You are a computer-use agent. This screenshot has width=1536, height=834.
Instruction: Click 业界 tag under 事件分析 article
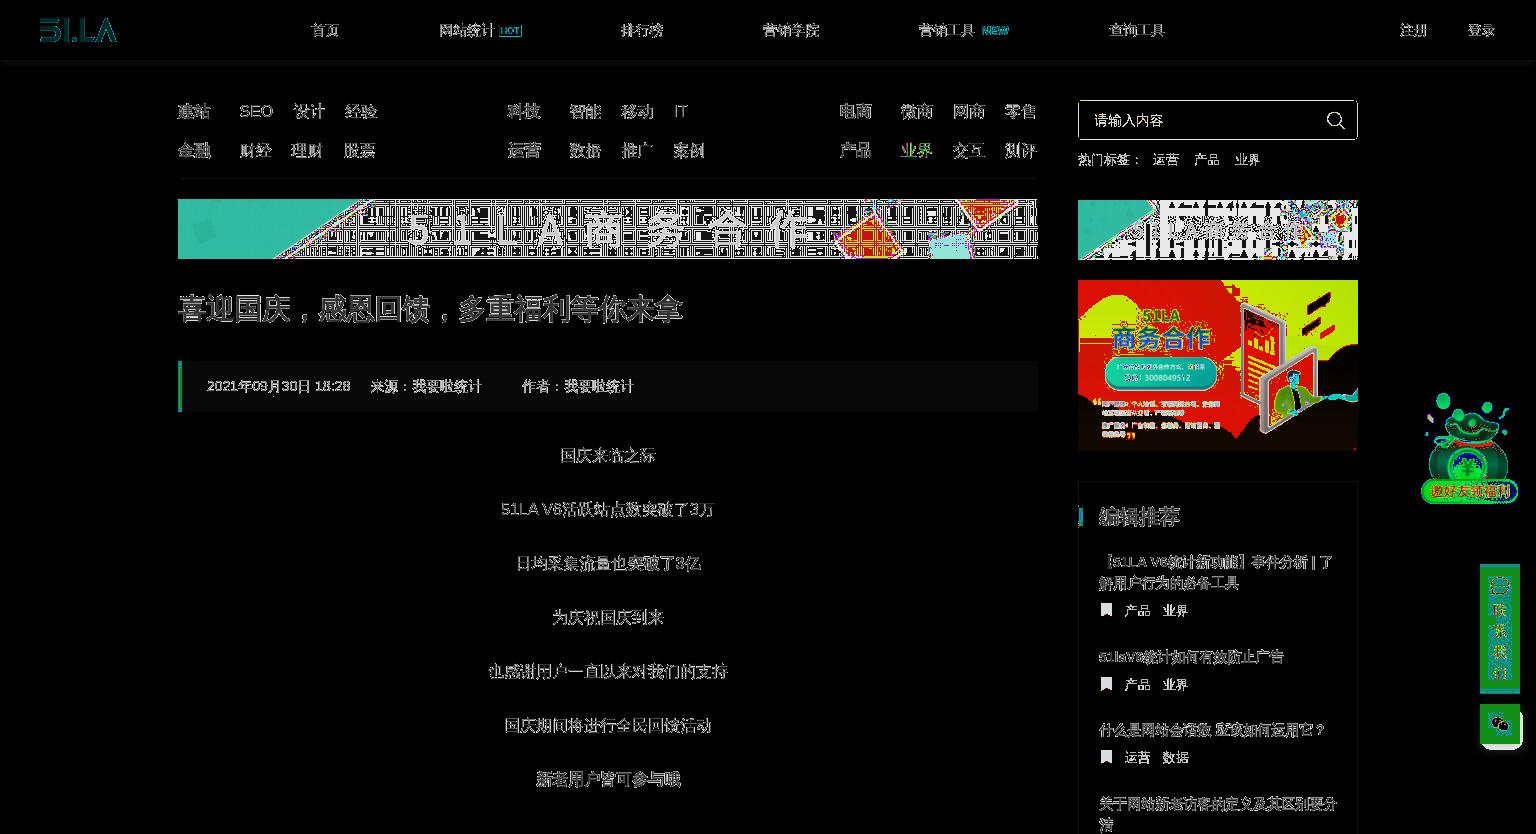click(x=1175, y=610)
